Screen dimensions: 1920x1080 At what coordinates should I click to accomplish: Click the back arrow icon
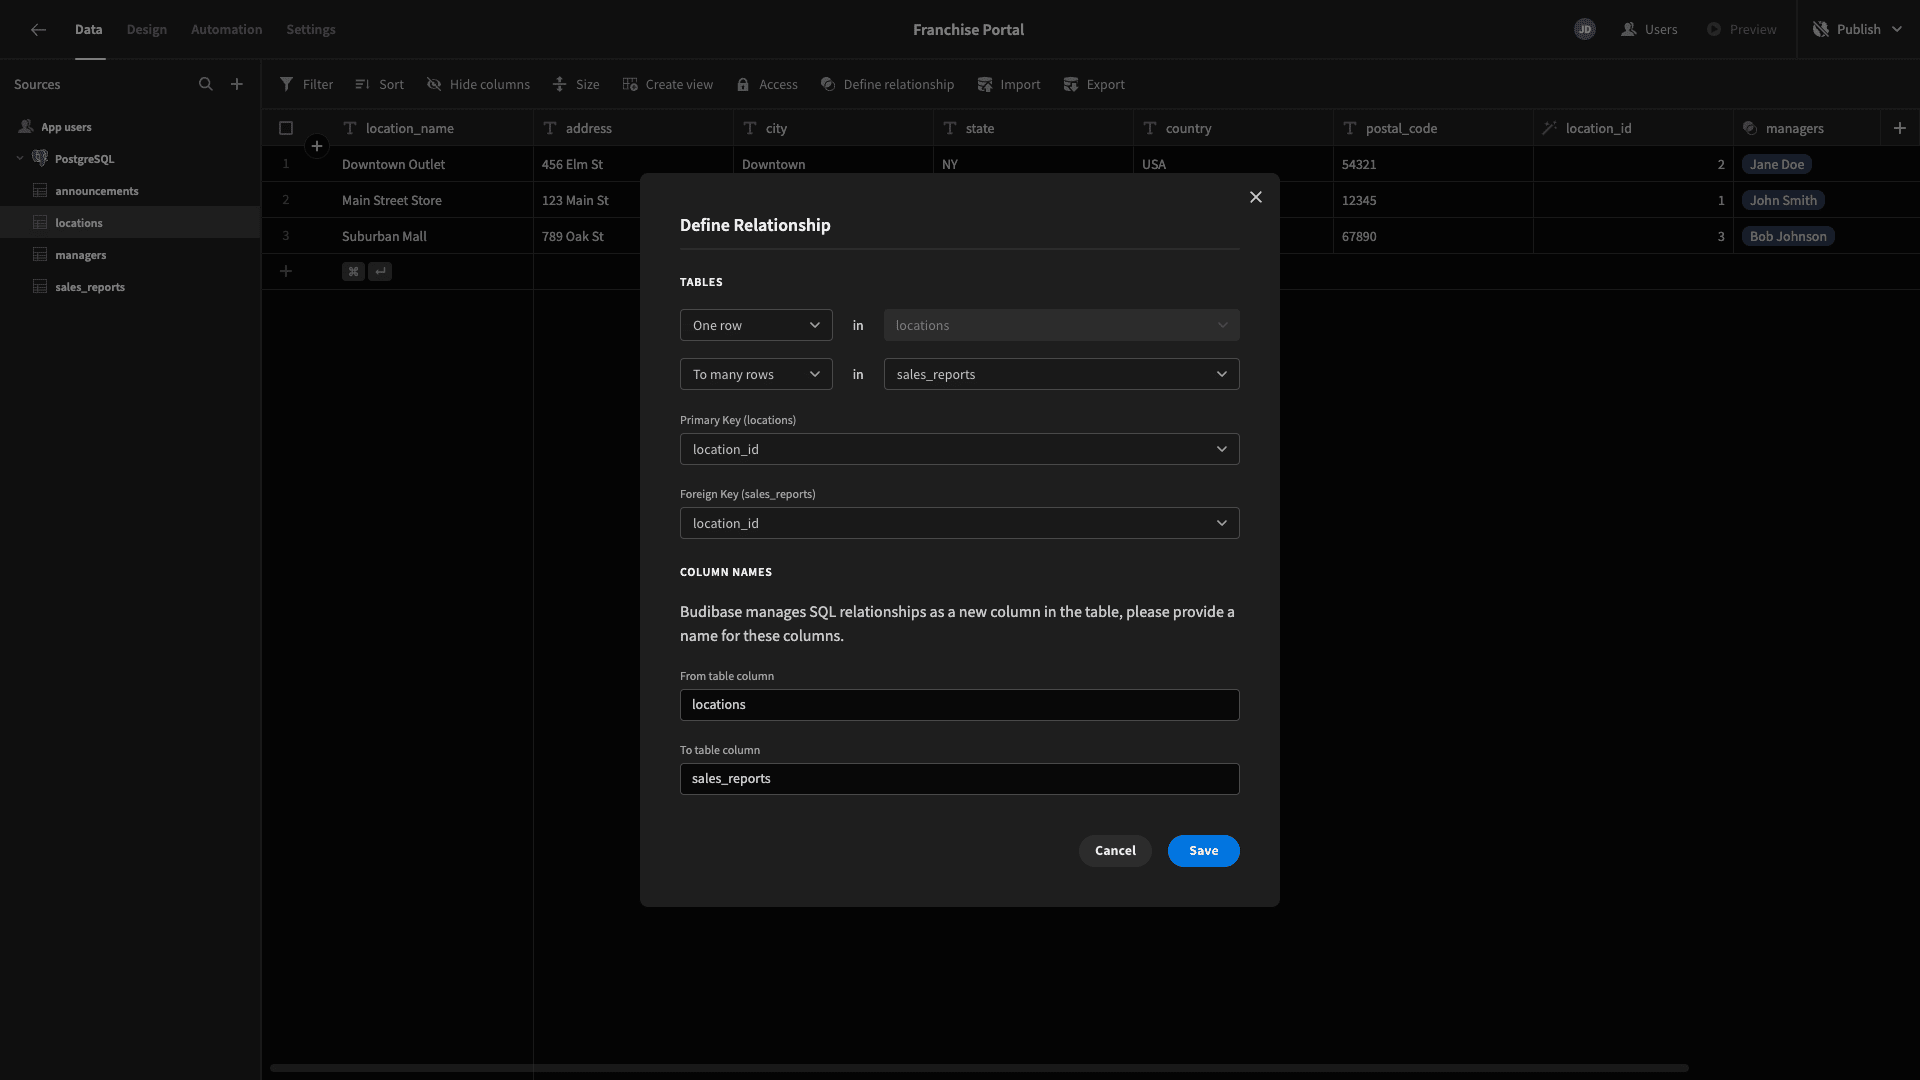(x=38, y=30)
